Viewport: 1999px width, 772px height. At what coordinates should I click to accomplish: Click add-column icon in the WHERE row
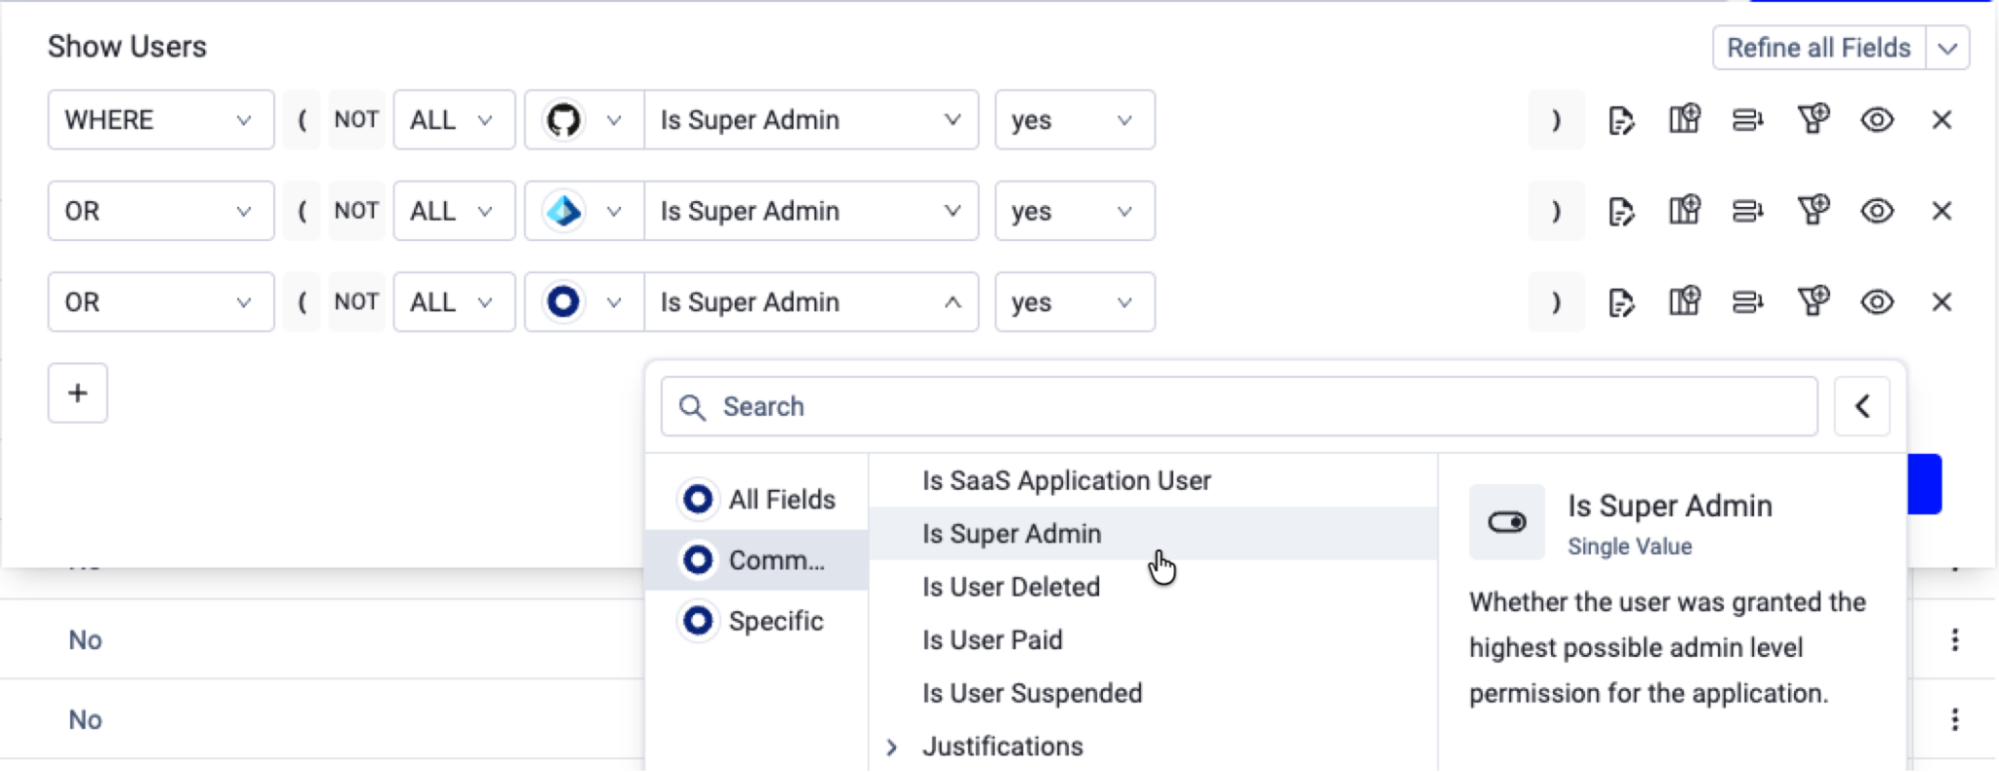tap(1685, 120)
